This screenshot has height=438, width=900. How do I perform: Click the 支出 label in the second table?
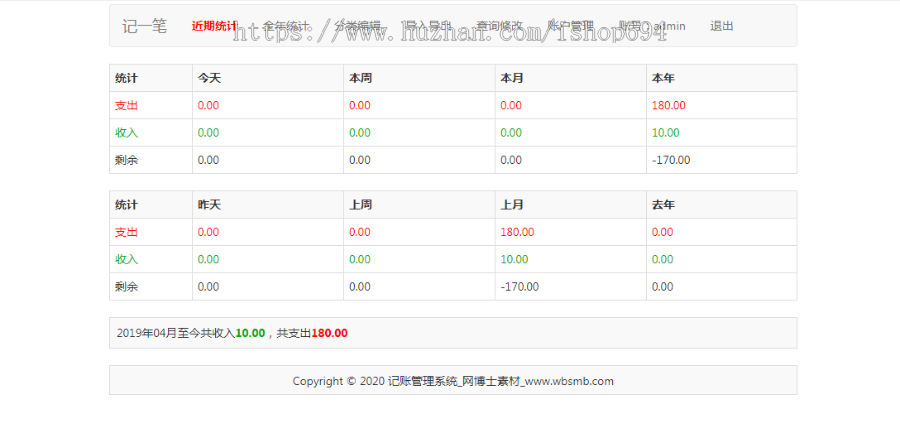coord(126,232)
